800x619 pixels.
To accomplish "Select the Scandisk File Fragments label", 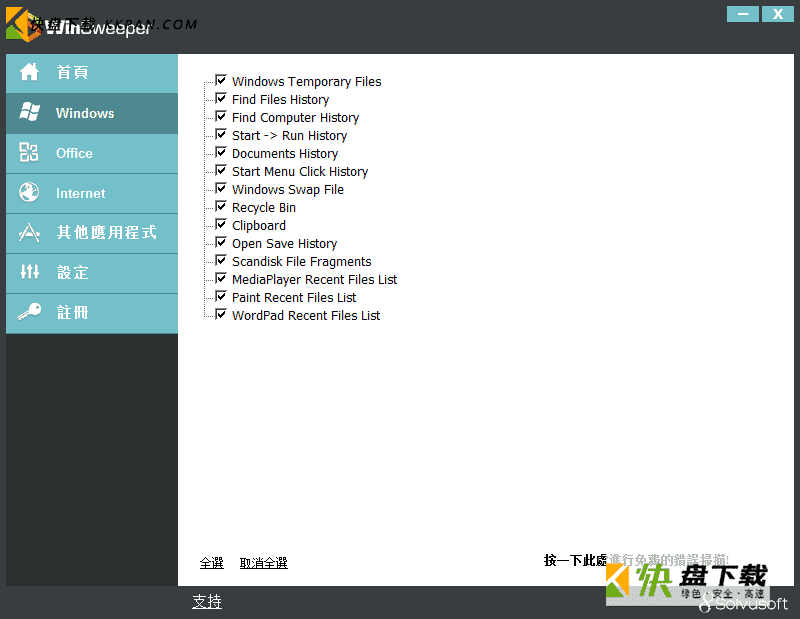I will 302,262.
